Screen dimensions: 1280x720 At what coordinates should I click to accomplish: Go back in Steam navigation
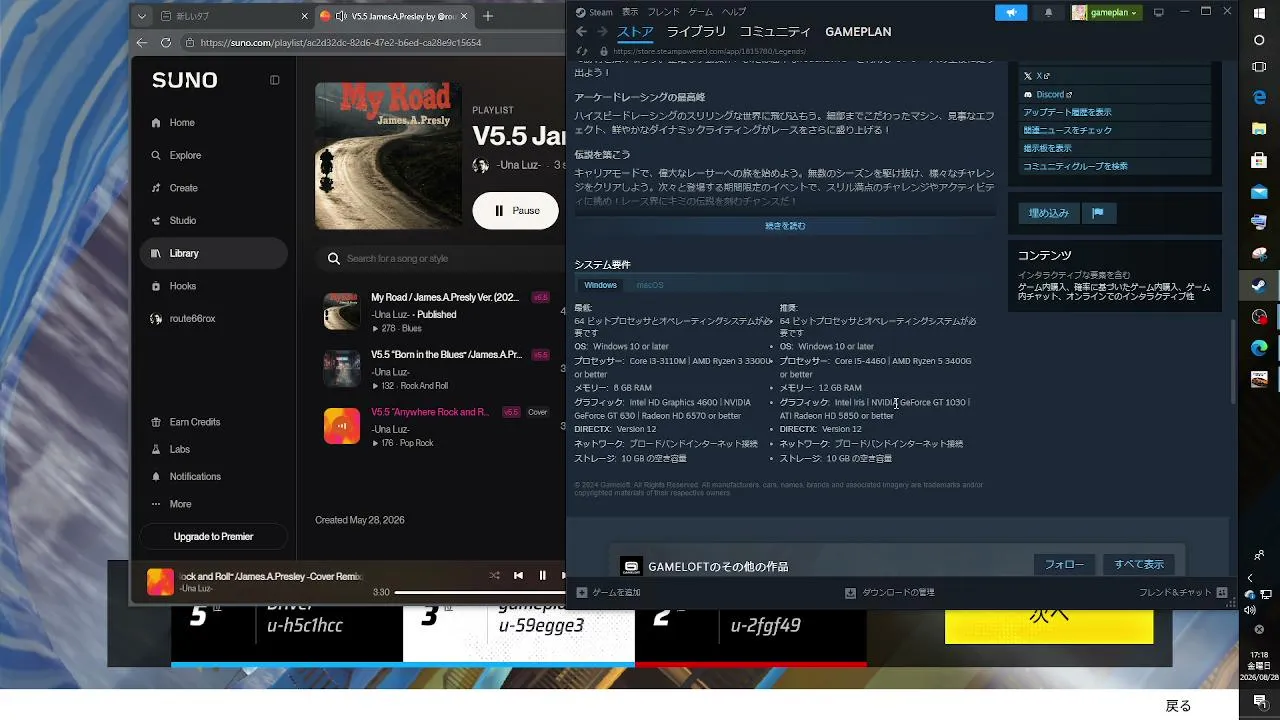click(582, 32)
